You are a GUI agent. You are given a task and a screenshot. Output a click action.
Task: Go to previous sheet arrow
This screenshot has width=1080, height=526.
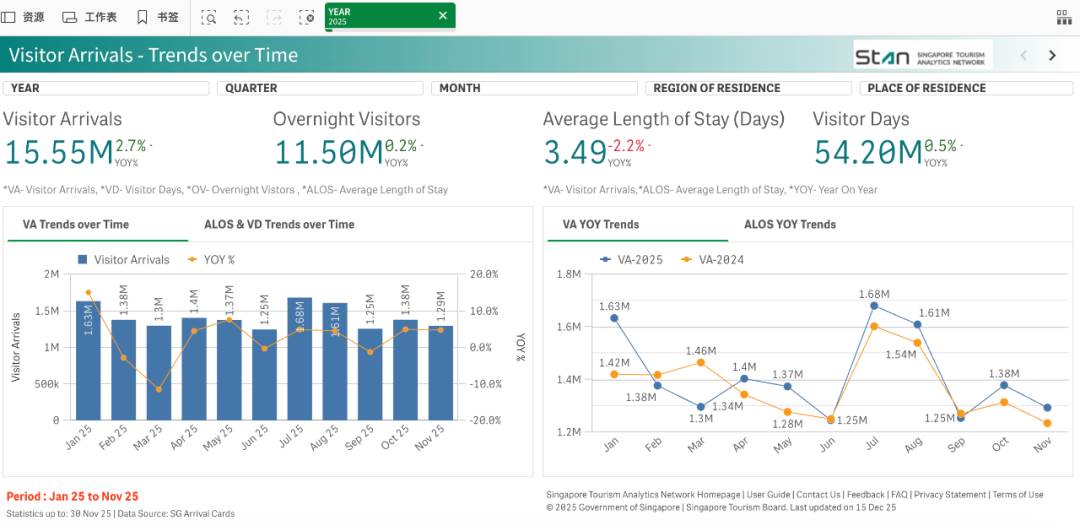pos(1023,56)
